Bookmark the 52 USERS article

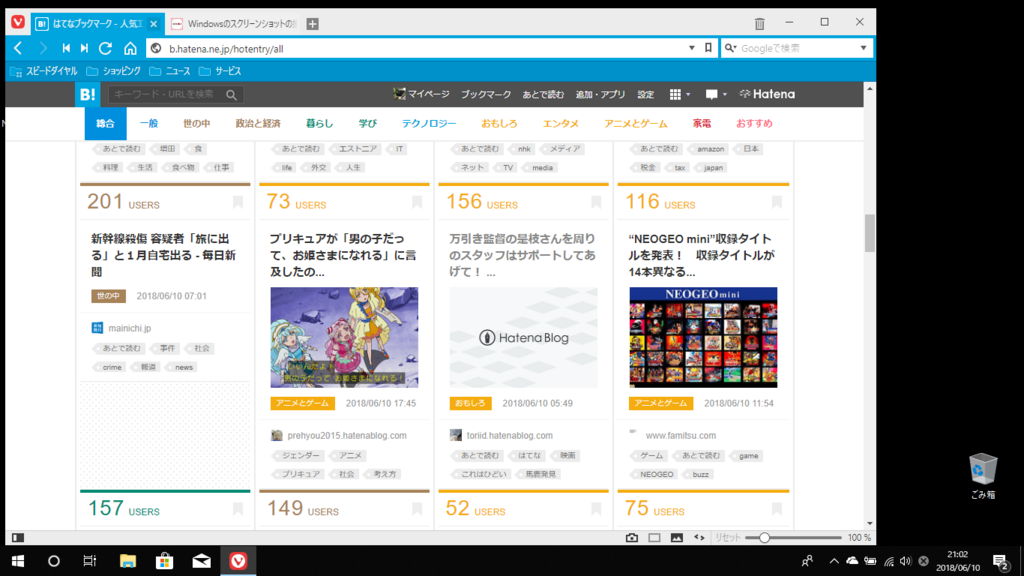pyautogui.click(x=596, y=509)
